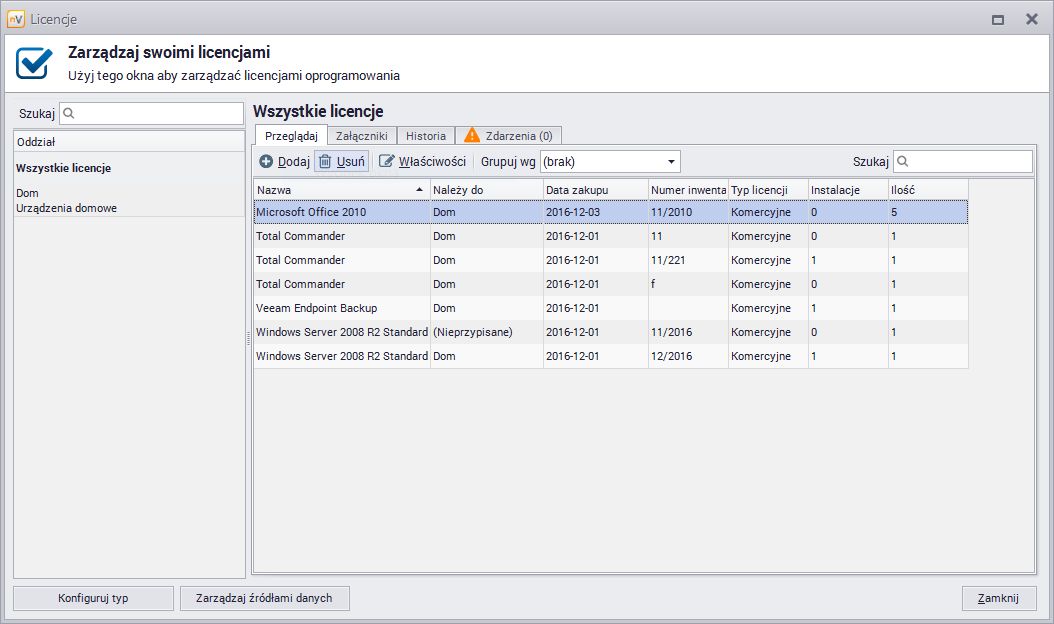
Task: Select Urządzenia domowe in left list
Action: tap(67, 208)
